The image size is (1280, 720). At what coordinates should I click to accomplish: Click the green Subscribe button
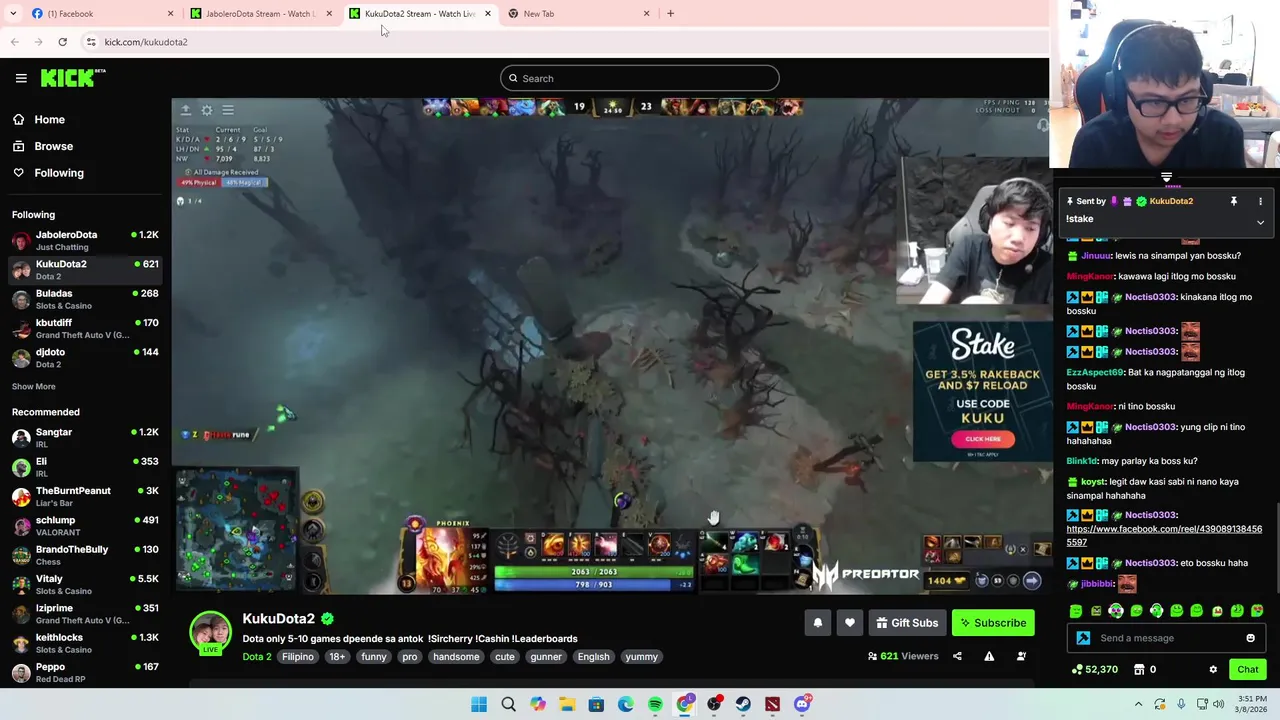993,623
